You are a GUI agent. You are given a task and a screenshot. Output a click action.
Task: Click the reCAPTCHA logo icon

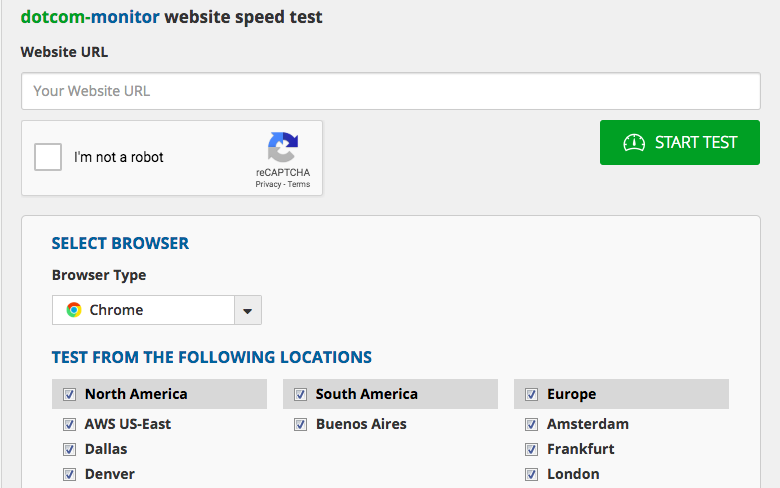pos(283,147)
